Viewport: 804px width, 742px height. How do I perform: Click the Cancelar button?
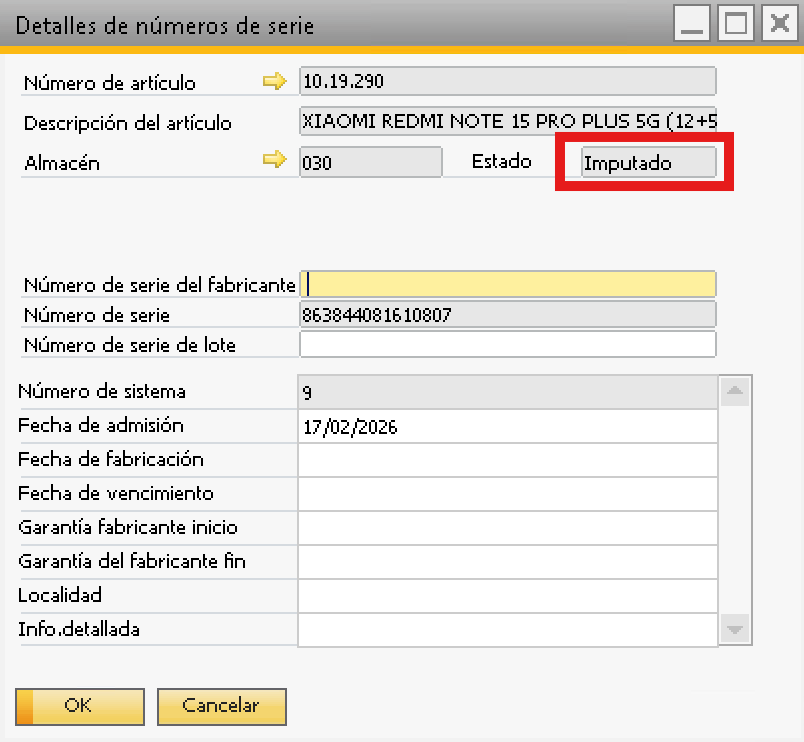pyautogui.click(x=222, y=706)
